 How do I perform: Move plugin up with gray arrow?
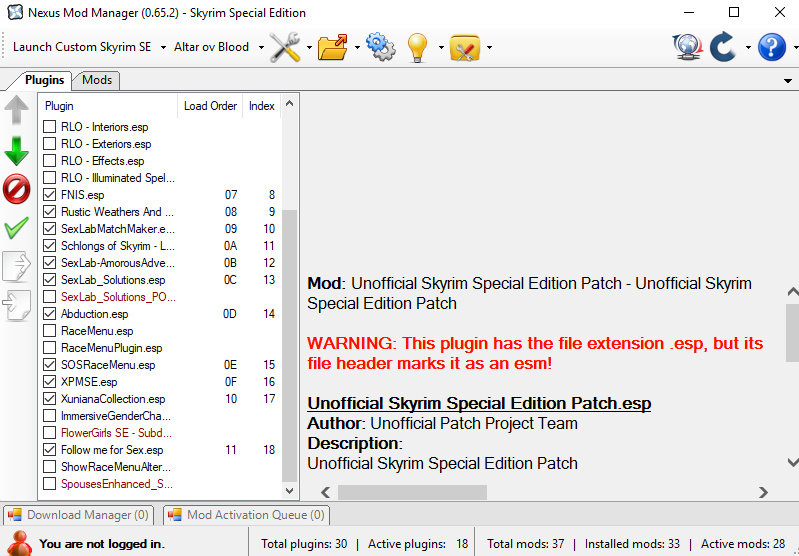tap(16, 110)
